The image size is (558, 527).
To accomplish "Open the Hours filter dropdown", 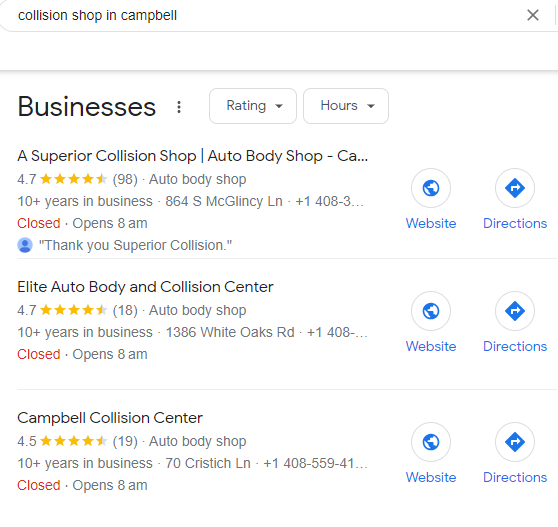I will click(x=346, y=106).
